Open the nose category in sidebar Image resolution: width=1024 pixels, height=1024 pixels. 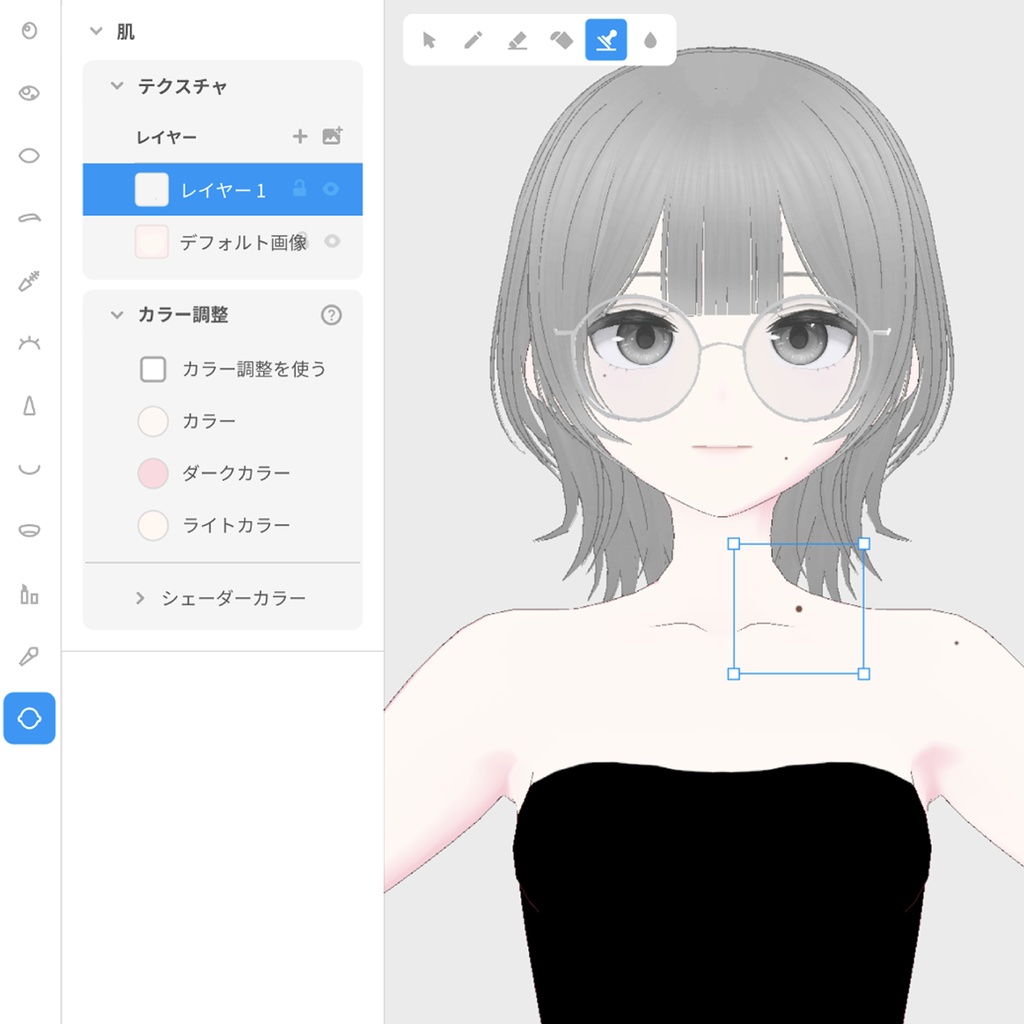29,406
